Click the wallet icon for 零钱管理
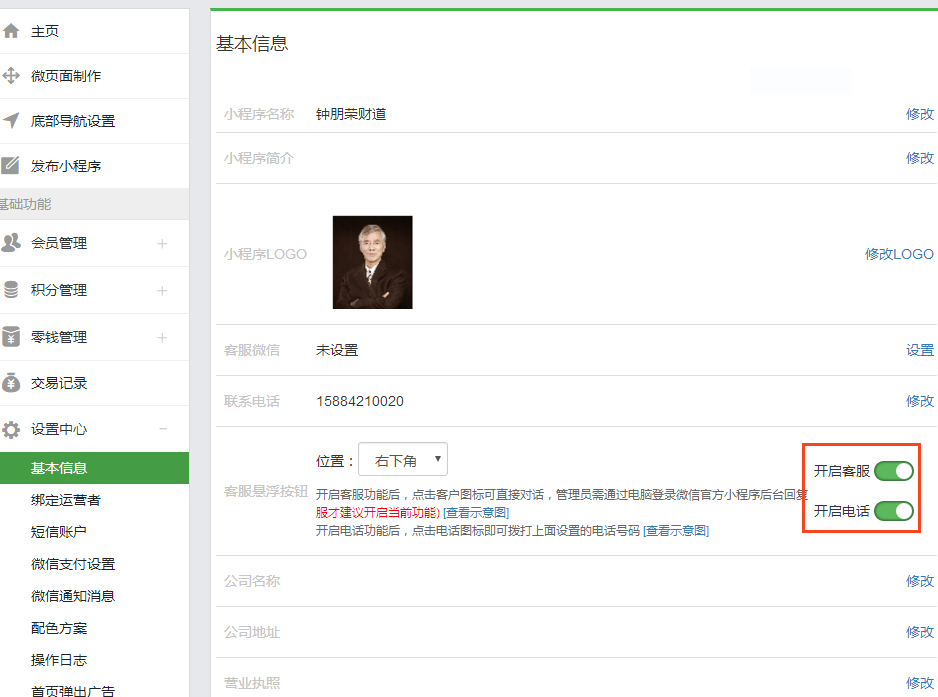 pyautogui.click(x=11, y=337)
